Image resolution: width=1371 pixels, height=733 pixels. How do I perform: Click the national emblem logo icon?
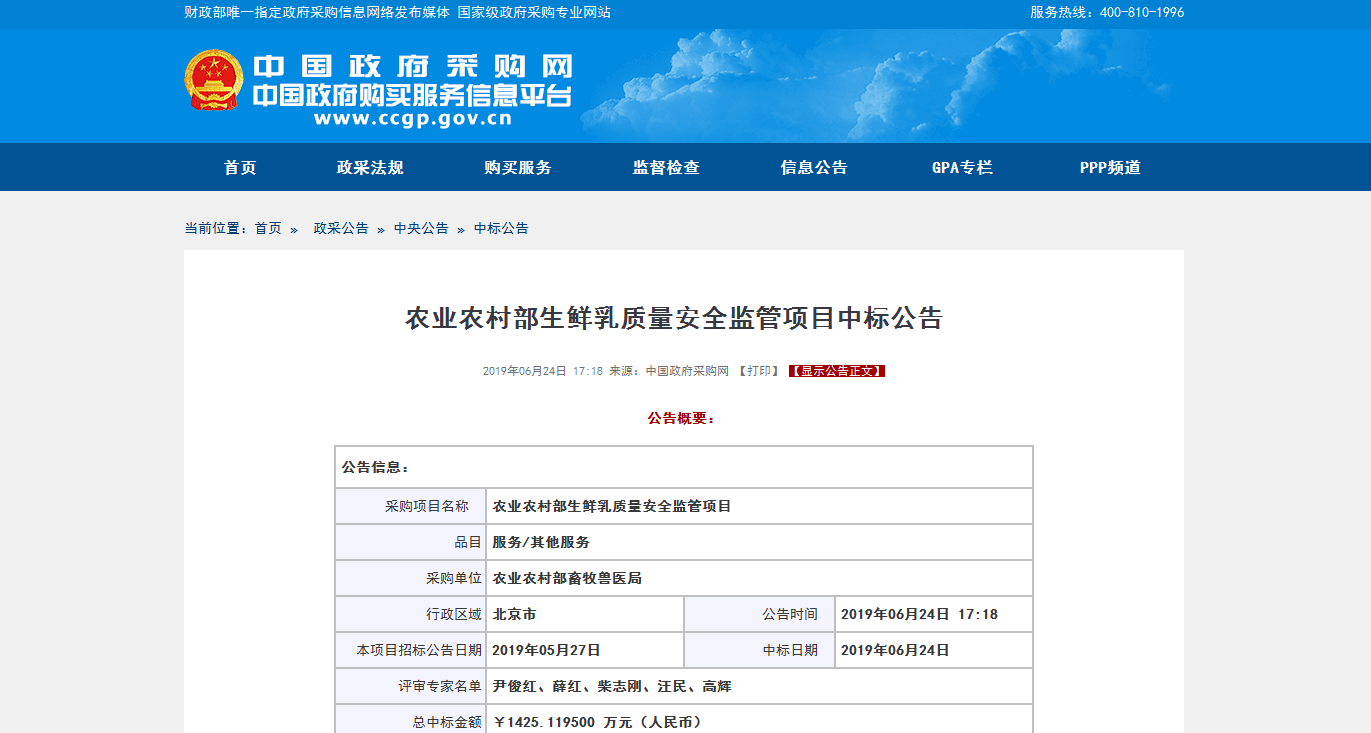213,80
